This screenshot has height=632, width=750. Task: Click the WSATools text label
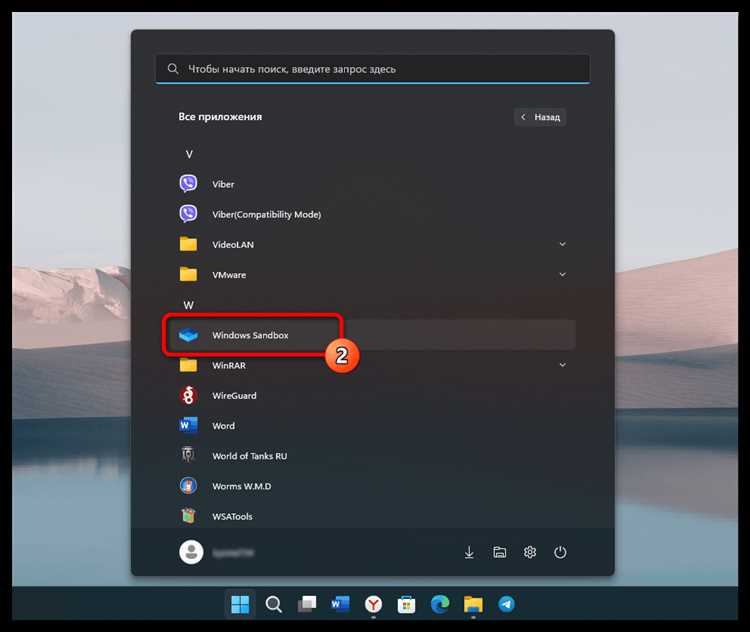[x=232, y=516]
